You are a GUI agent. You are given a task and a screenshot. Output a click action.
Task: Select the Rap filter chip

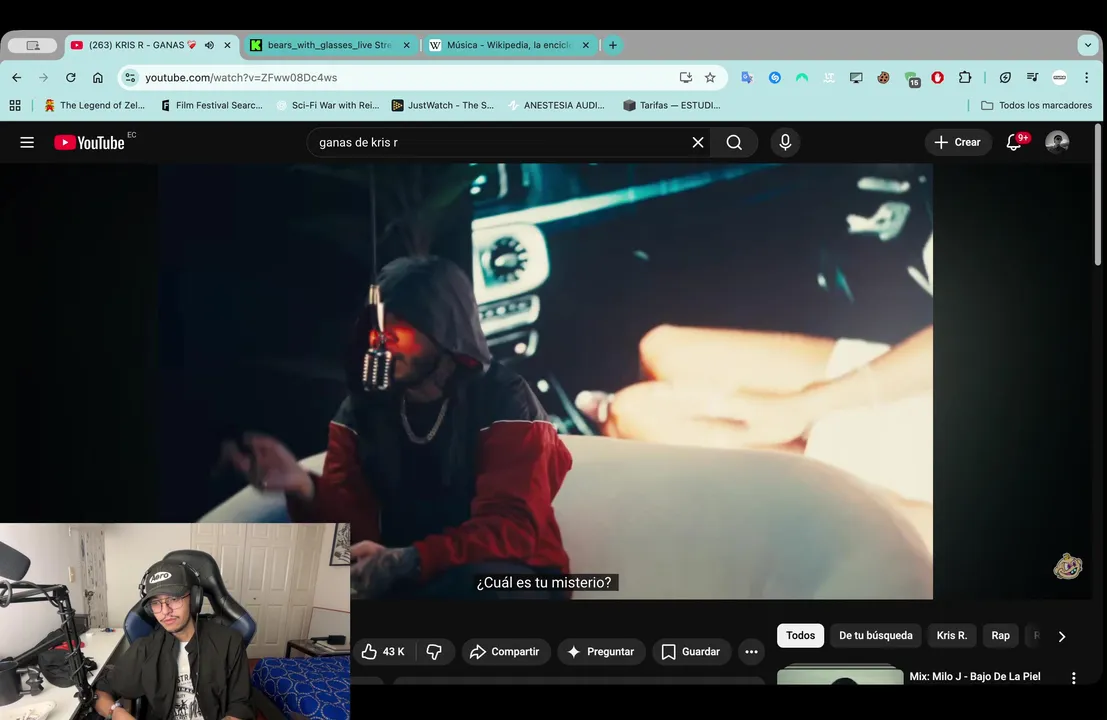click(x=1000, y=635)
